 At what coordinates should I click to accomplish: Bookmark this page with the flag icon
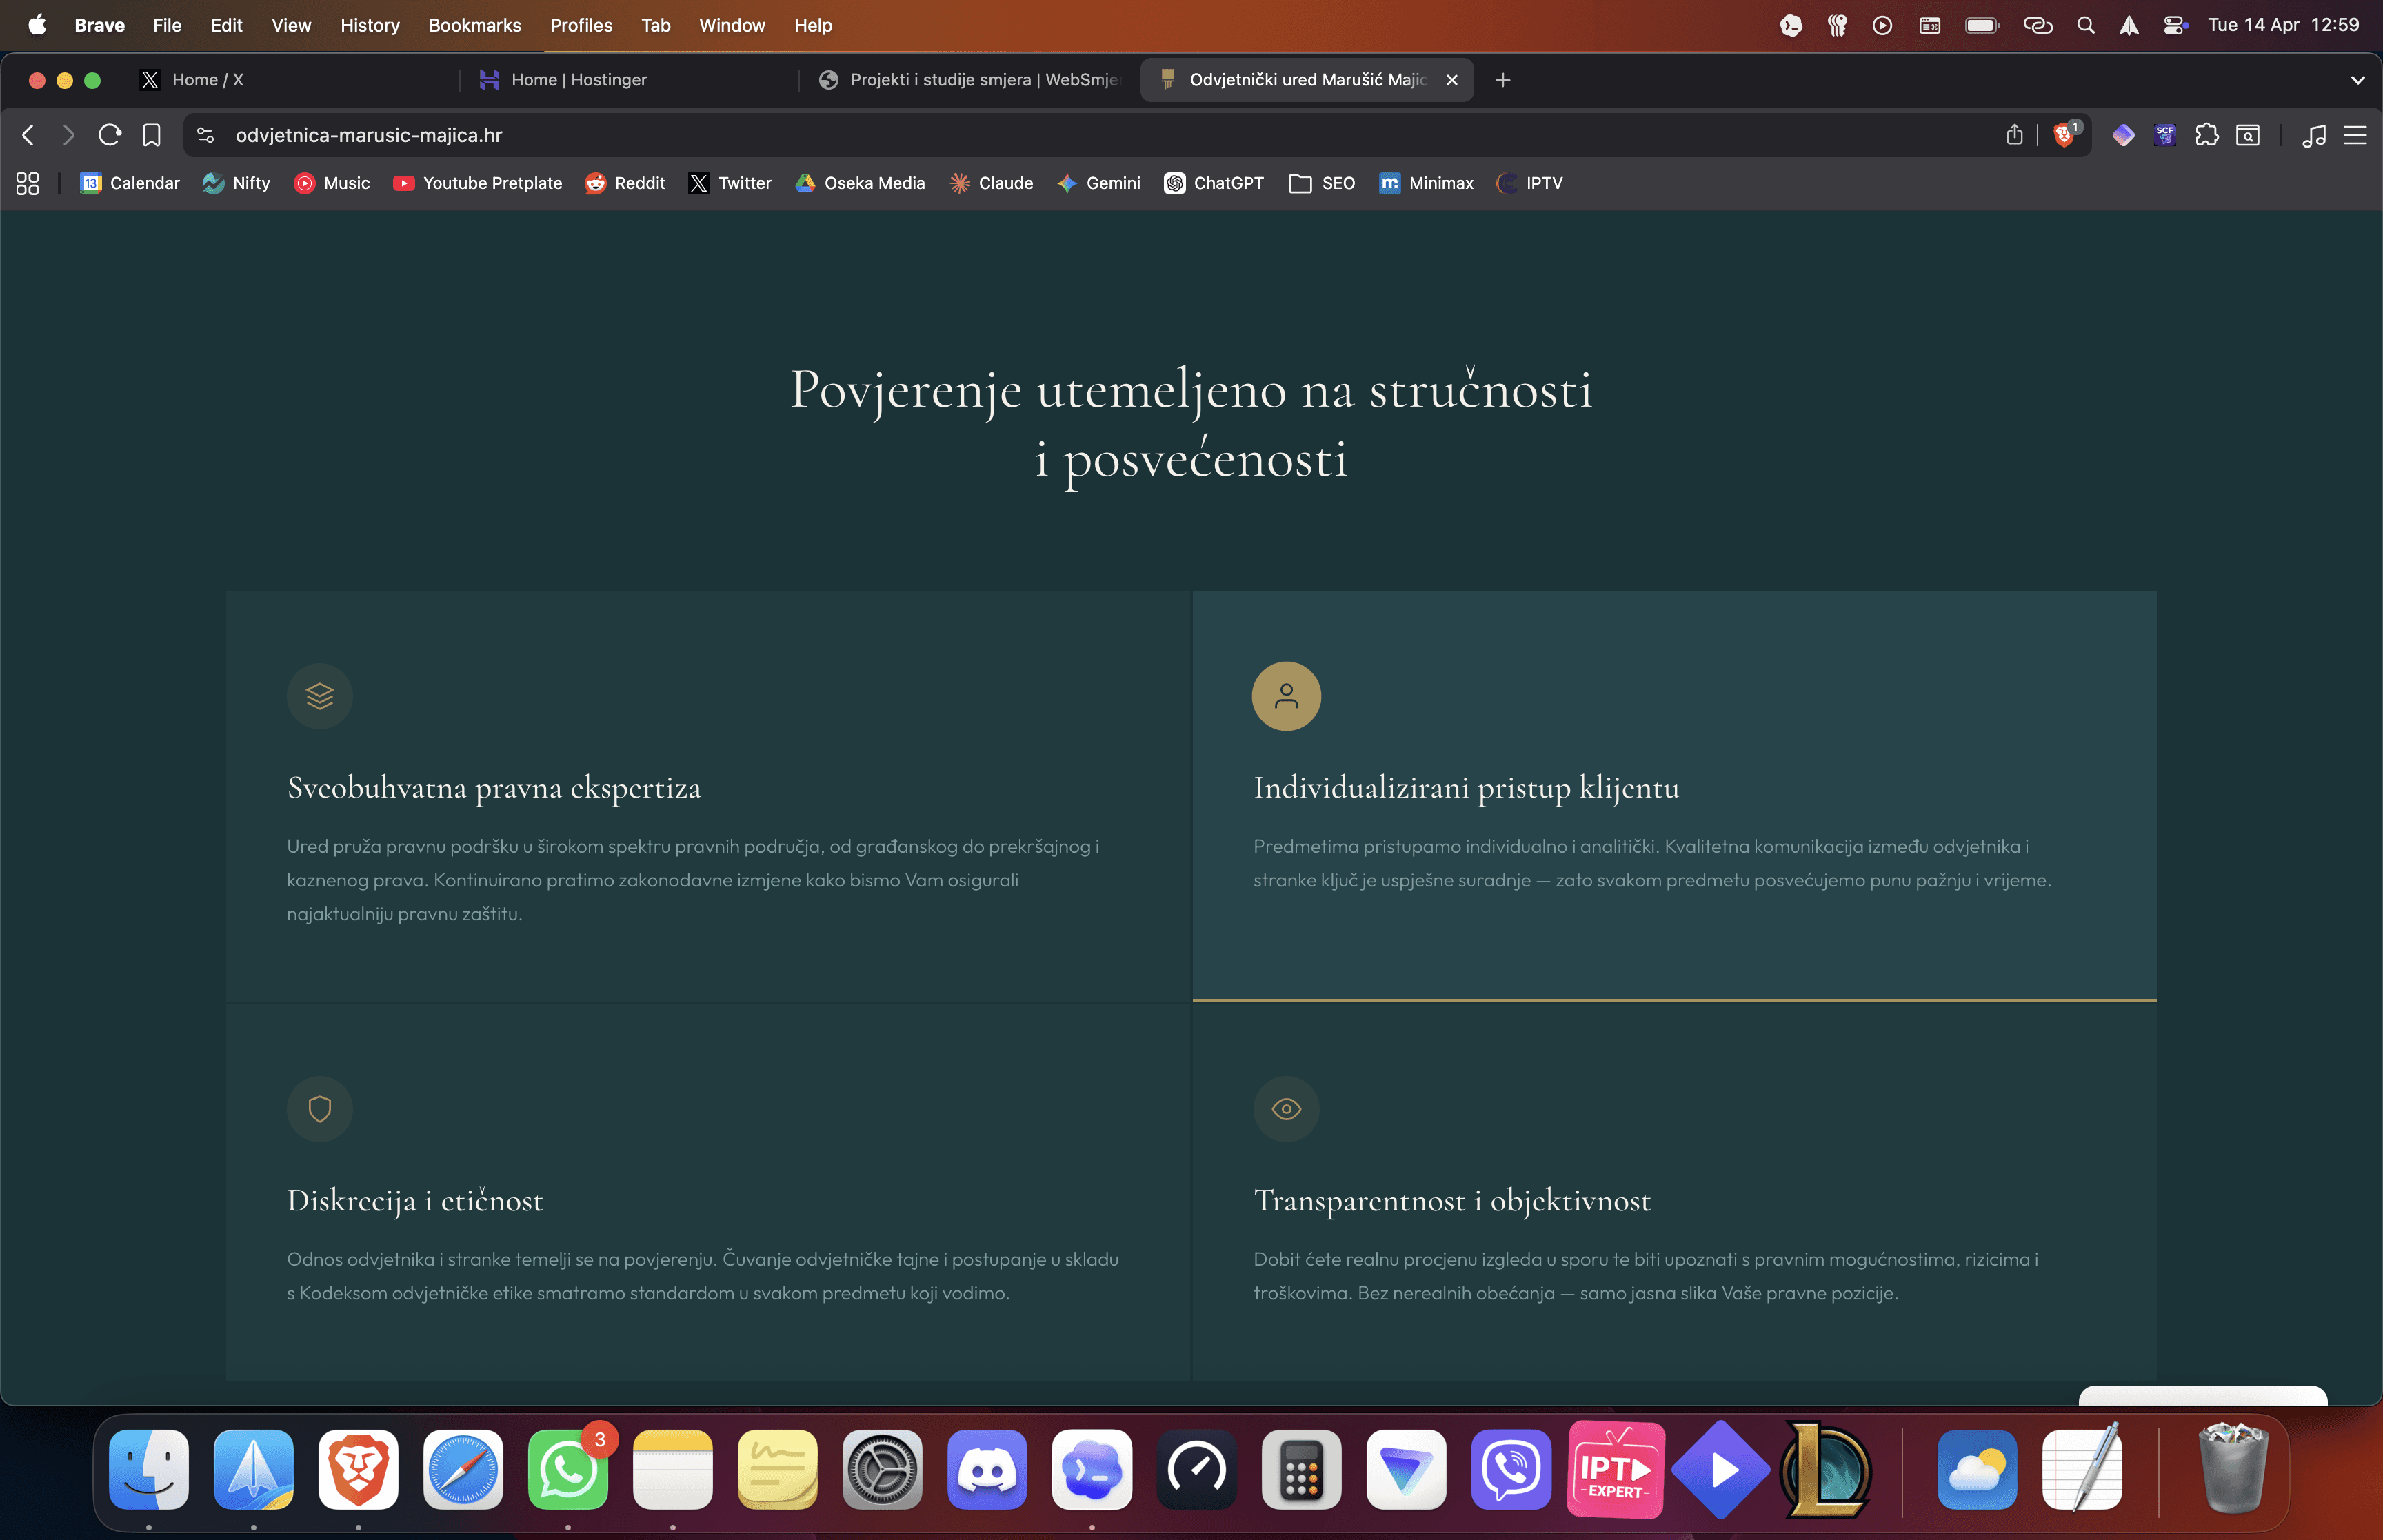[x=151, y=135]
